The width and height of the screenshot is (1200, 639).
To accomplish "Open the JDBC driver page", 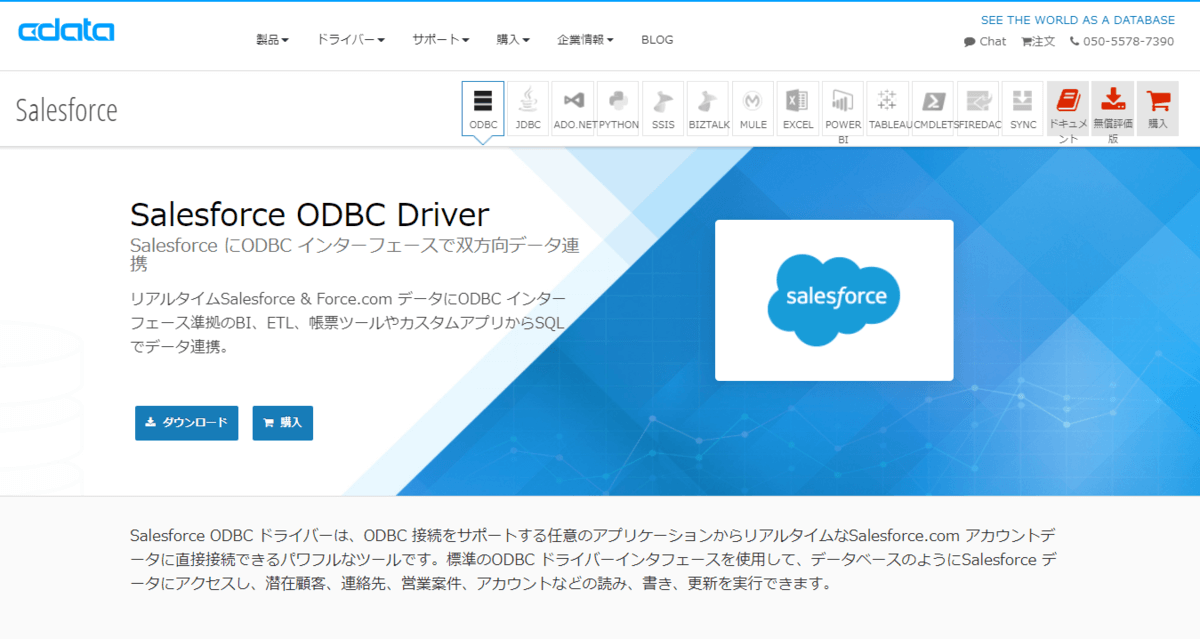I will (x=528, y=109).
